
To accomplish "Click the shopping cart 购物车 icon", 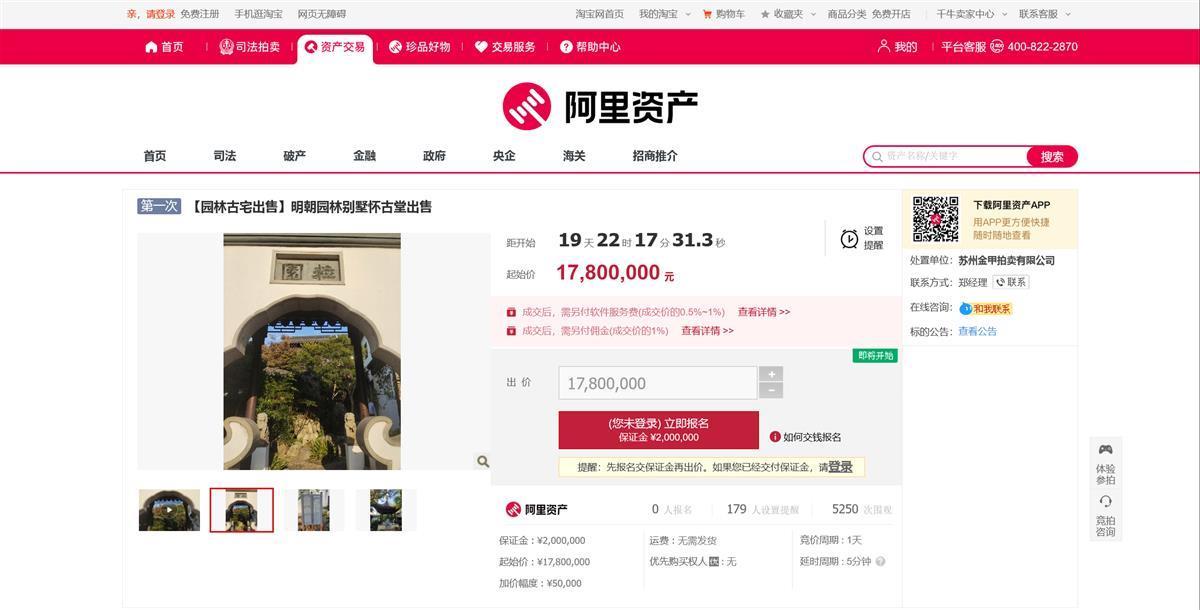I will click(x=707, y=14).
